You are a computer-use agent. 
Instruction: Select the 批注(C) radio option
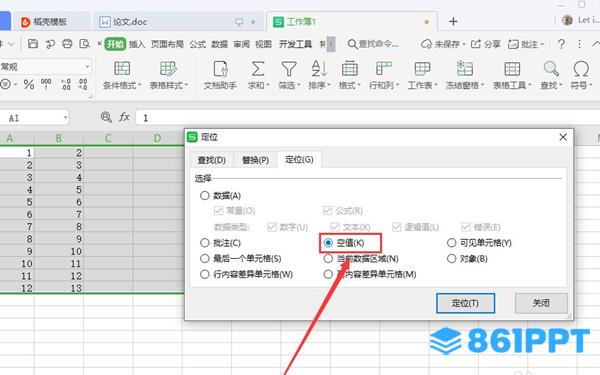205,243
